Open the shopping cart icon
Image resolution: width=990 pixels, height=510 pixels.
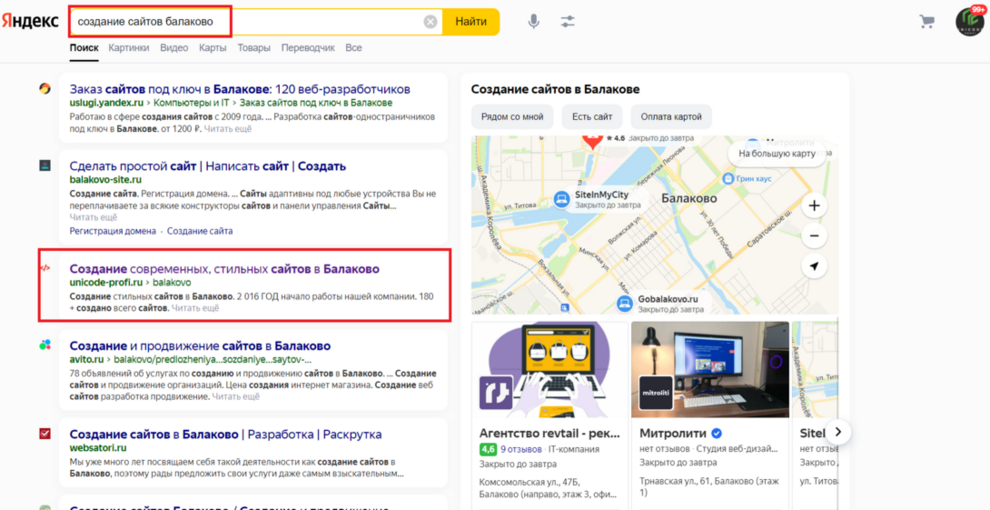pos(927,22)
